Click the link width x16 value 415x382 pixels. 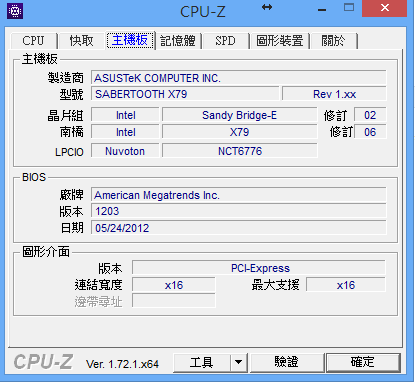[x=174, y=285]
